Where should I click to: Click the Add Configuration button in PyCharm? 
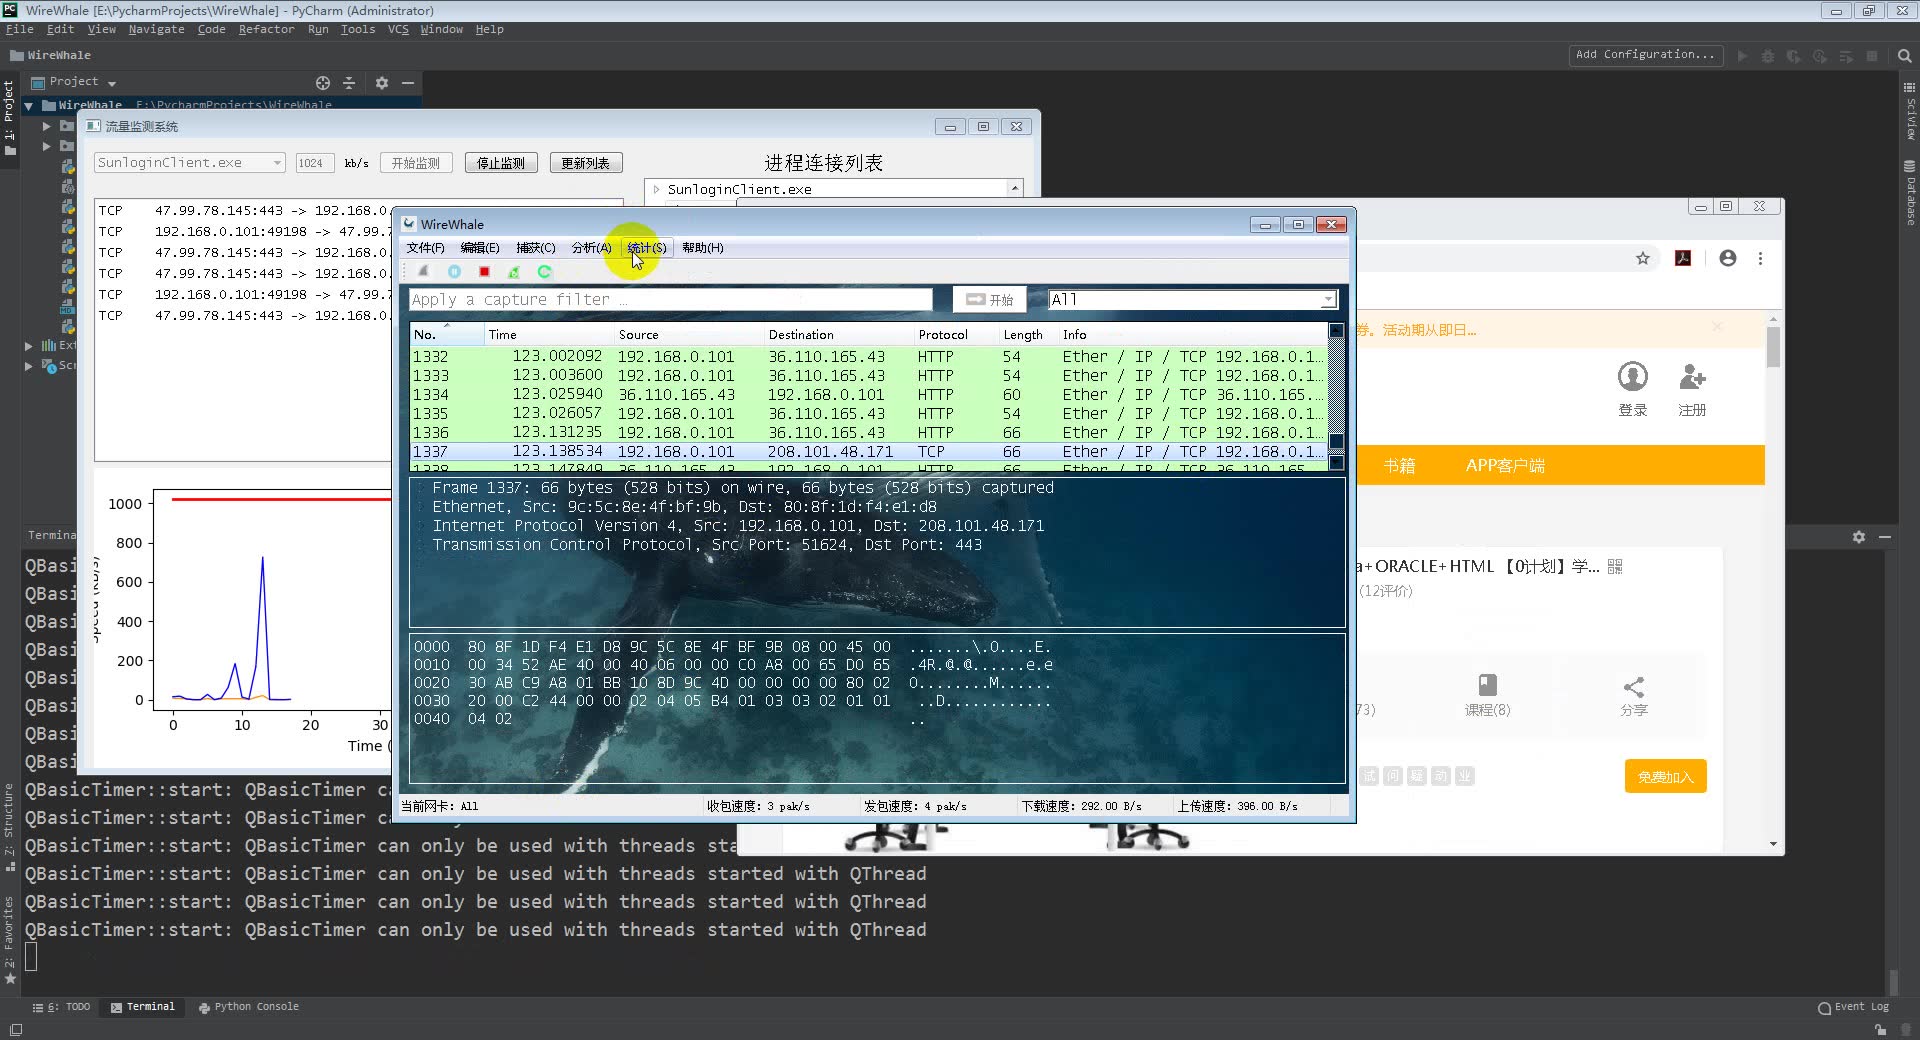tap(1645, 55)
